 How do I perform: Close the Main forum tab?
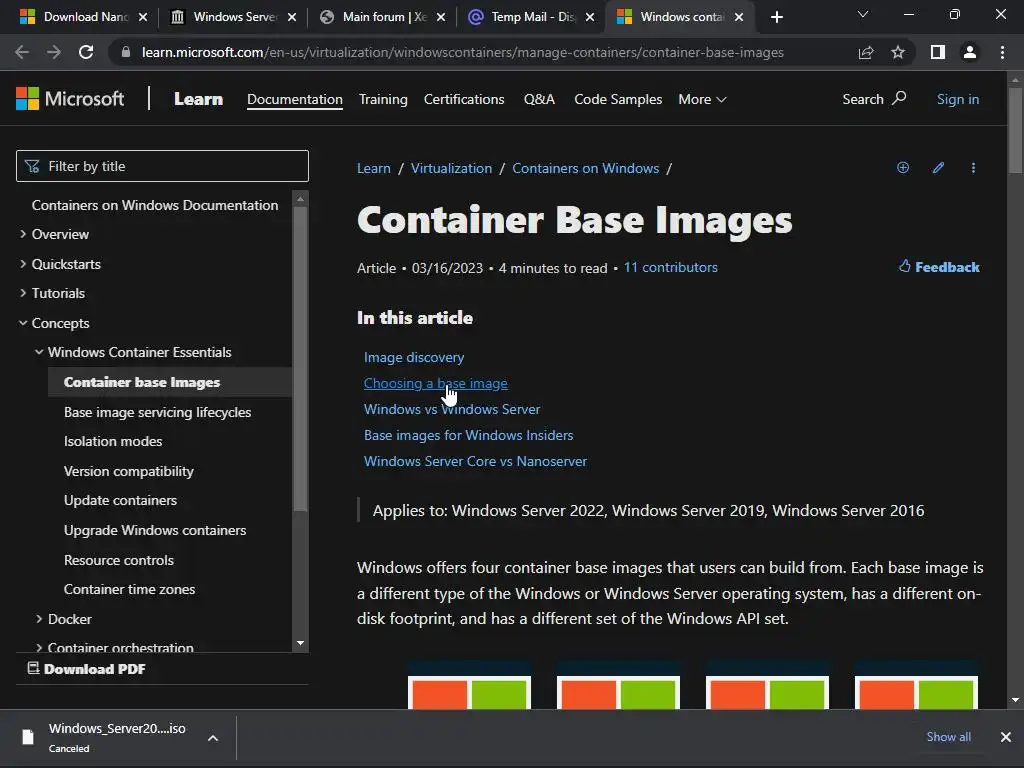click(441, 17)
